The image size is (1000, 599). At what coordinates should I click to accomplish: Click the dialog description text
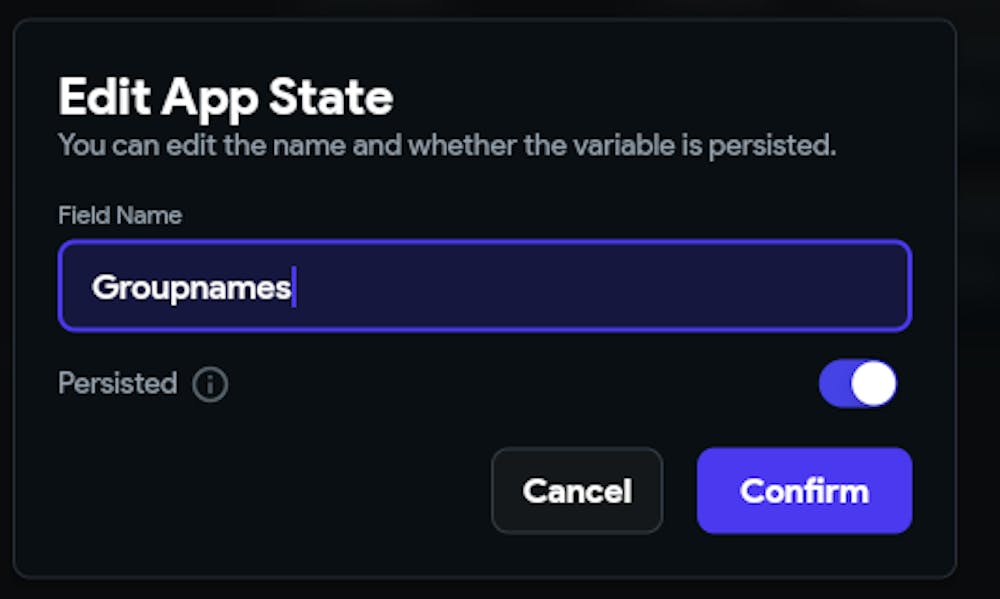point(446,145)
